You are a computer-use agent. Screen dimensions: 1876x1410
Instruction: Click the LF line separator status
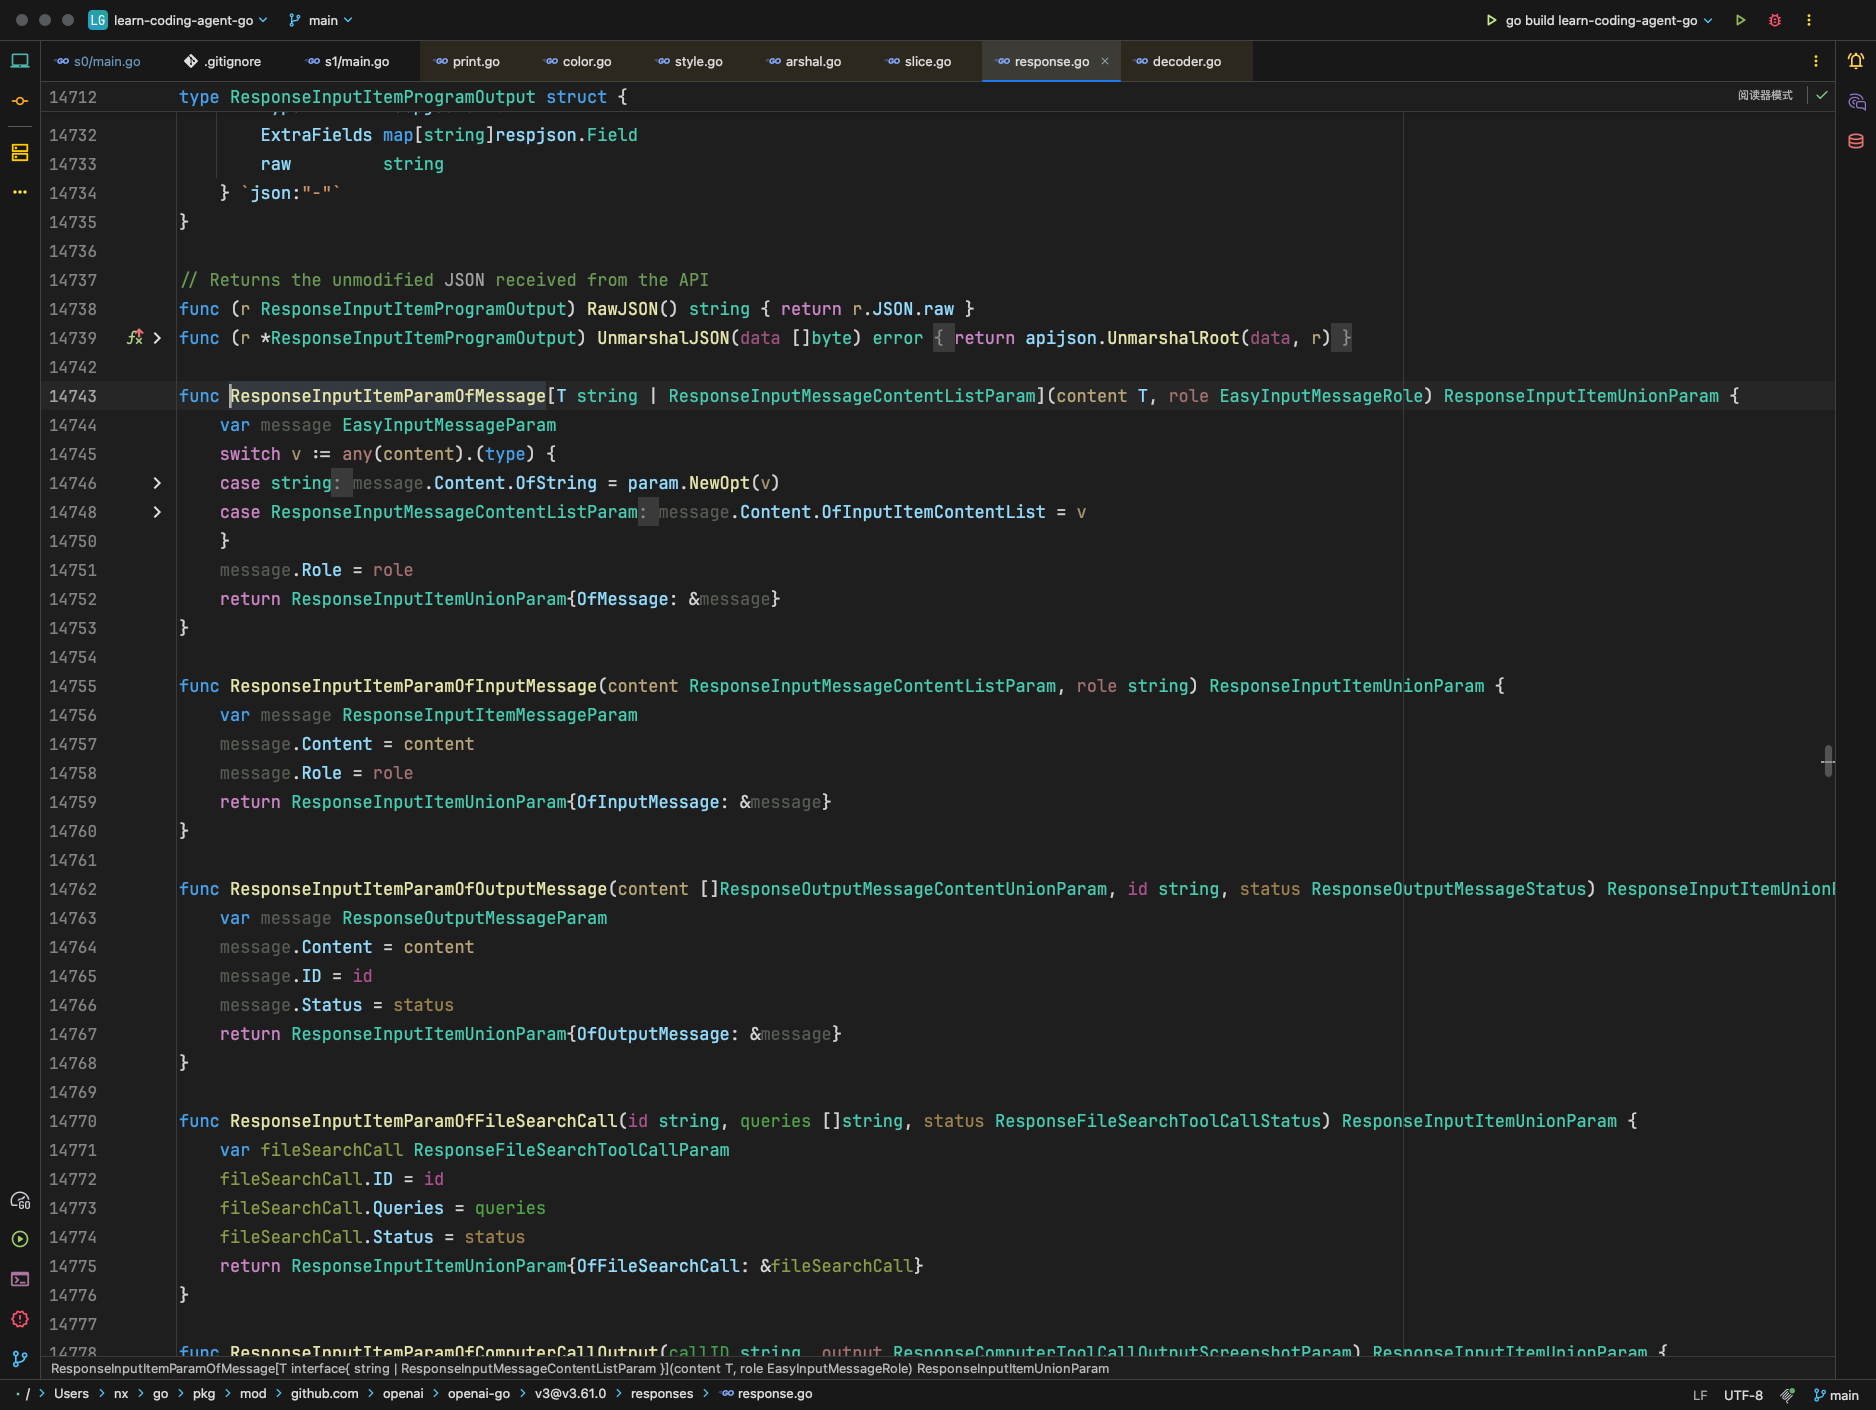pyautogui.click(x=1700, y=1395)
